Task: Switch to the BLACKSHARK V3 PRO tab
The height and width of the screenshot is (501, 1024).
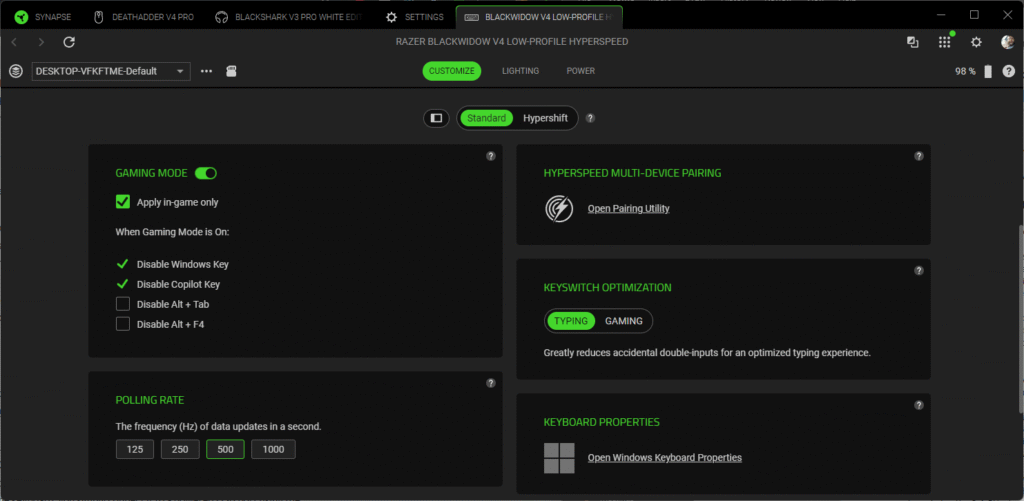Action: 289,17
